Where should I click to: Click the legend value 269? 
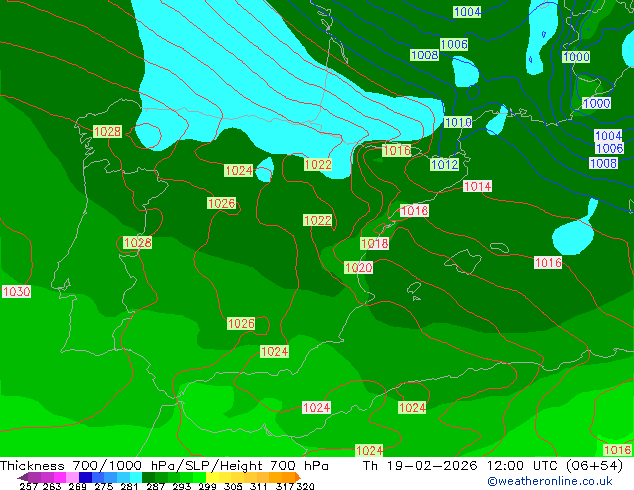78,486
